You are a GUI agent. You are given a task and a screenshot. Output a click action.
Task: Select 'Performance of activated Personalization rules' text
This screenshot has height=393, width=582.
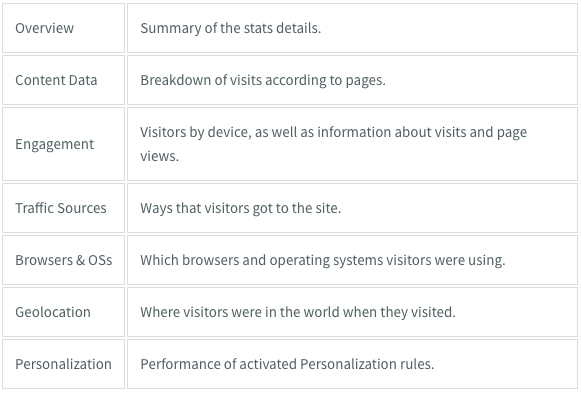[x=287, y=364]
